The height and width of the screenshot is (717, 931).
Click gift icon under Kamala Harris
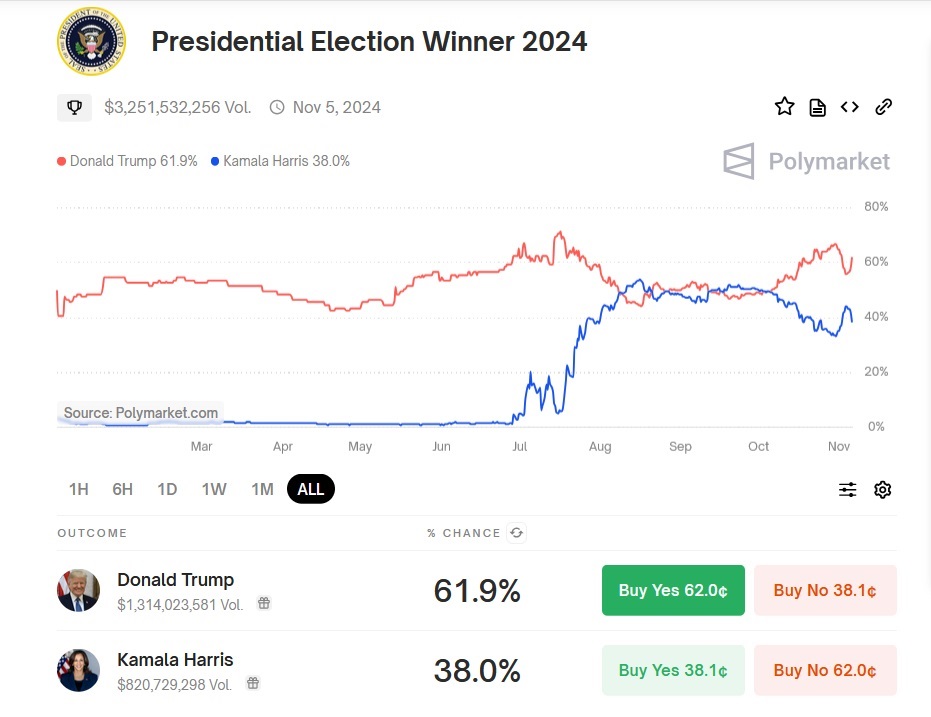click(x=253, y=684)
